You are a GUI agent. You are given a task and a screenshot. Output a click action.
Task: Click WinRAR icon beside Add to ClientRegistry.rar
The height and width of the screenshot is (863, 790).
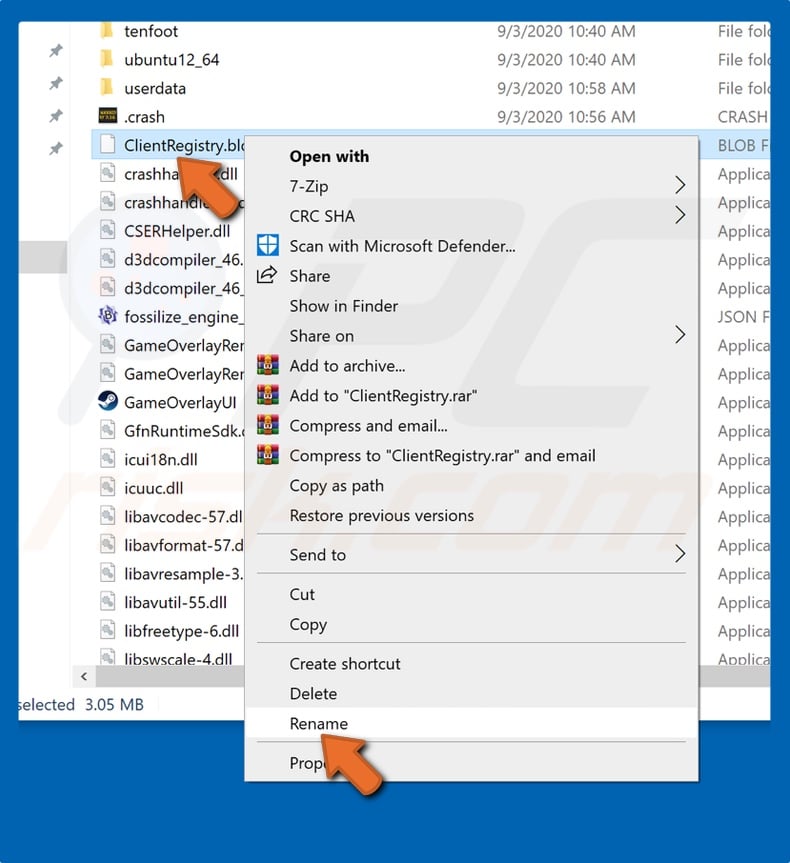(268, 394)
